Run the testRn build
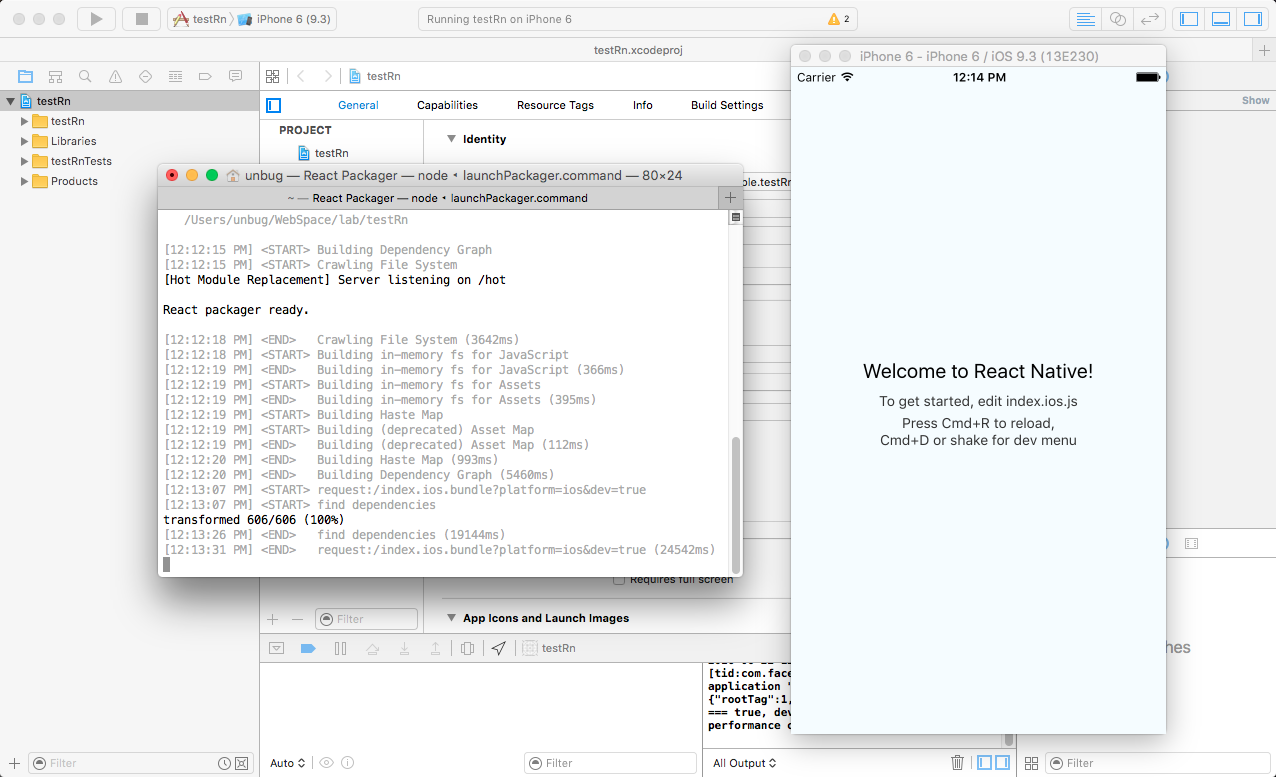The width and height of the screenshot is (1276, 777). coord(96,19)
